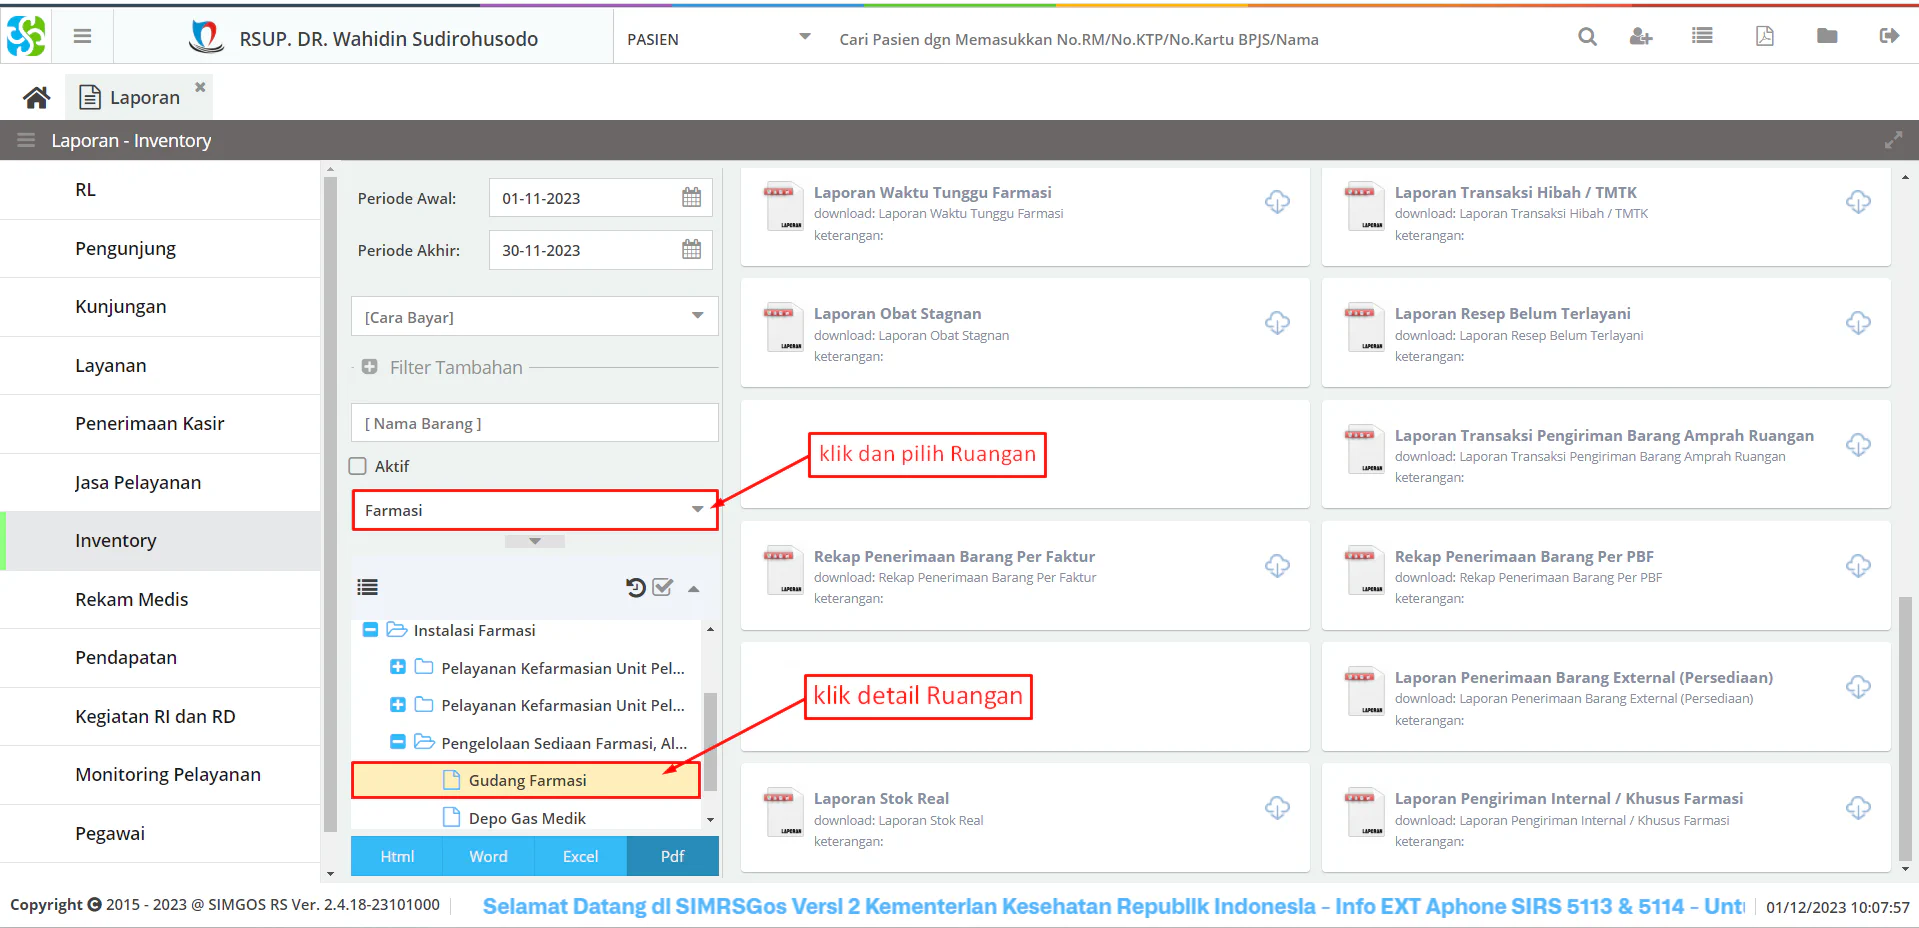Toggle the Aktif checkbox
Image resolution: width=1919 pixels, height=928 pixels.
[x=357, y=466]
